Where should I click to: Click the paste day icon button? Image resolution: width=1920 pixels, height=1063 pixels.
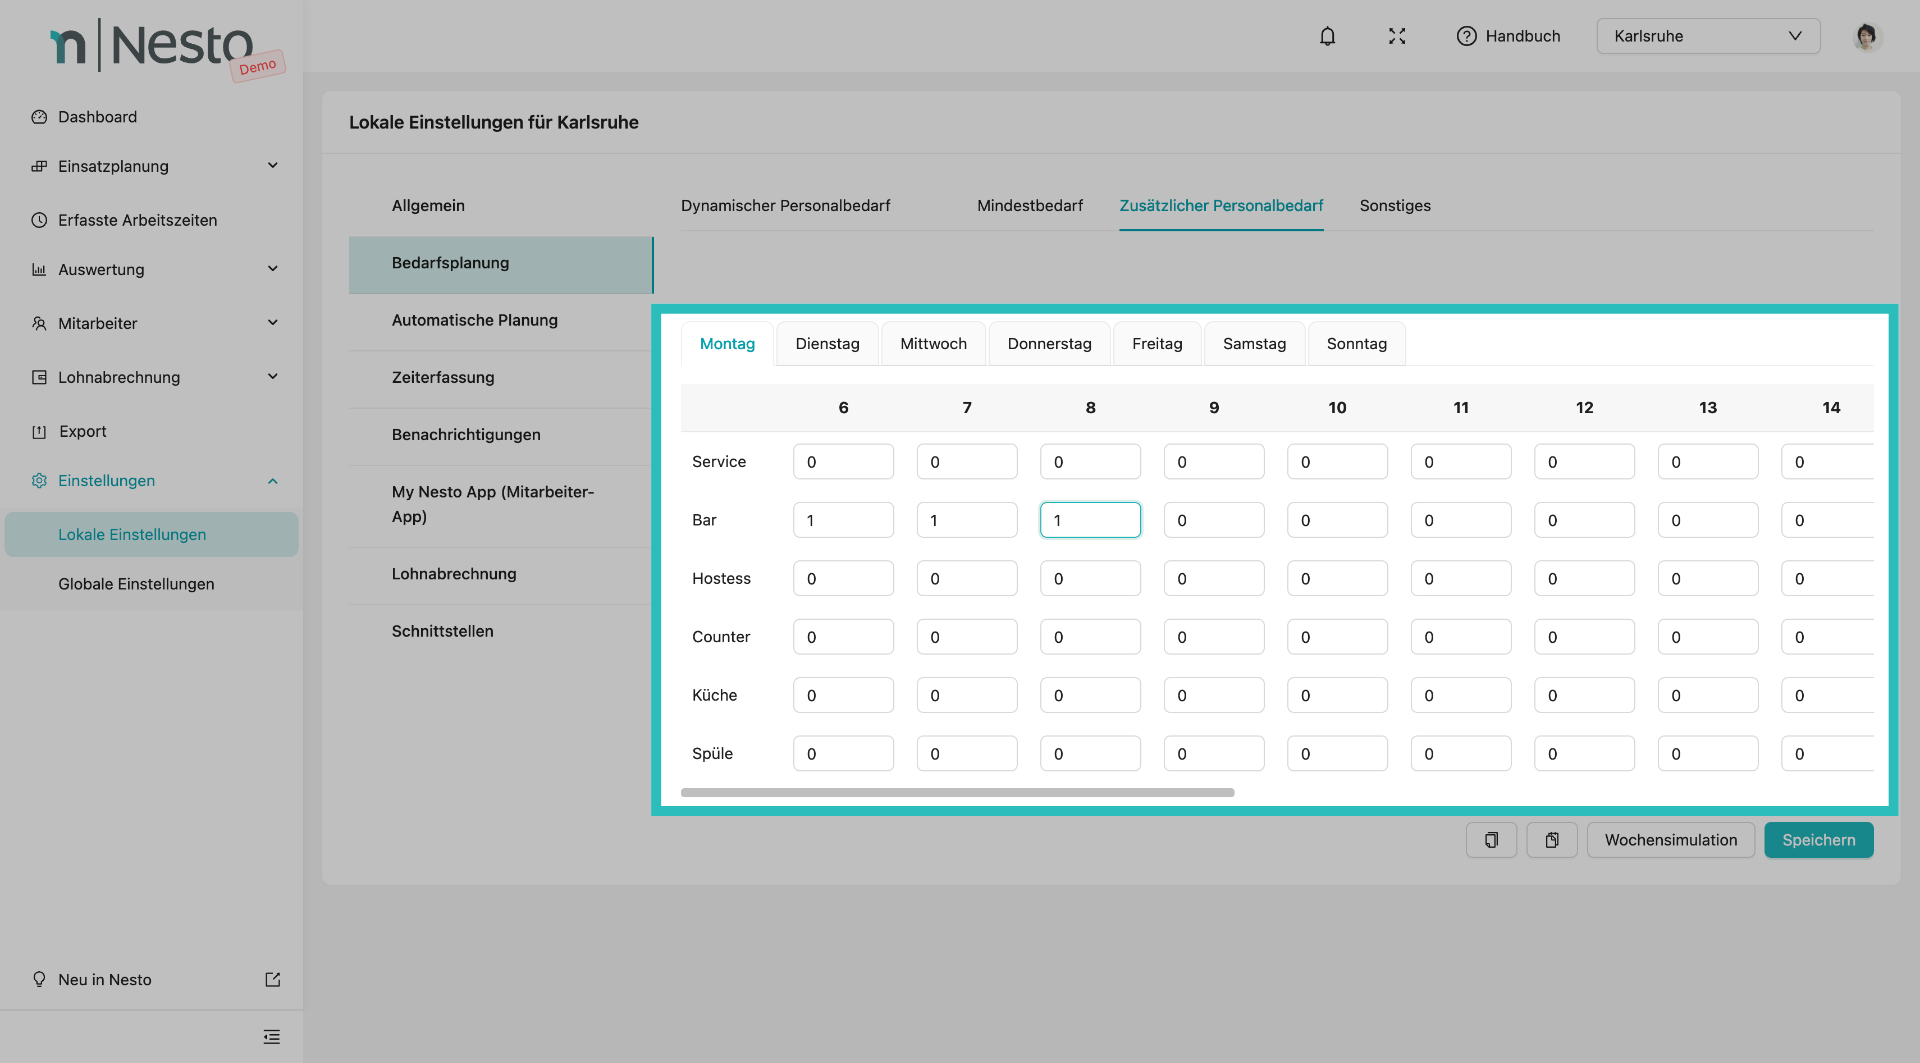point(1552,840)
